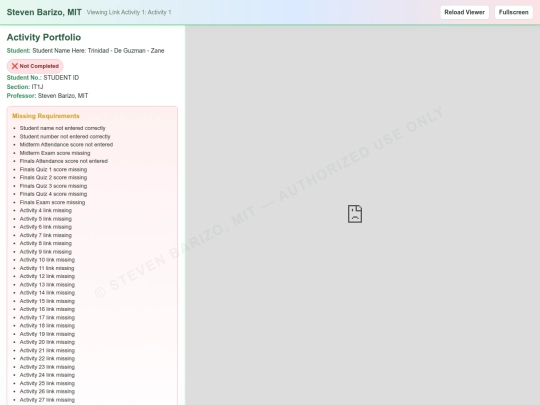This screenshot has height=405, width=540.
Task: Click 'Finals Quiz 1 score missing' item
Action: [53, 169]
